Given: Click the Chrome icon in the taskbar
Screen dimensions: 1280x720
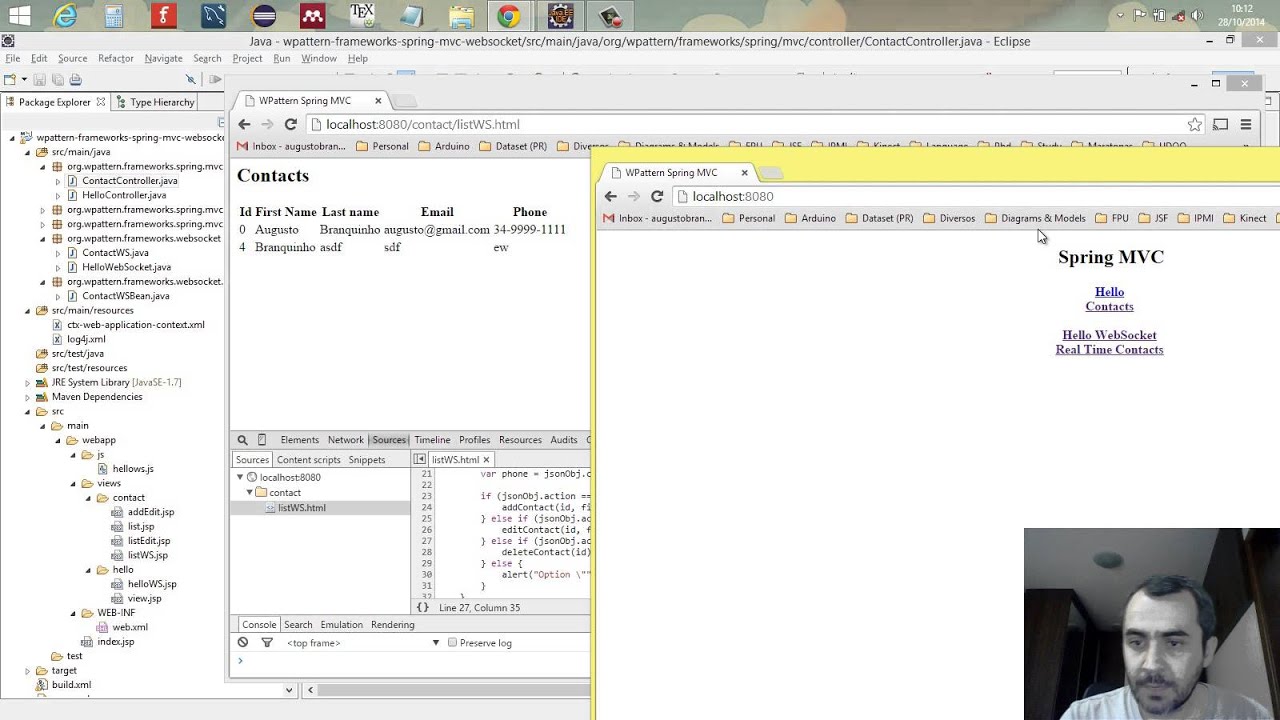Looking at the screenshot, I should pyautogui.click(x=508, y=16).
